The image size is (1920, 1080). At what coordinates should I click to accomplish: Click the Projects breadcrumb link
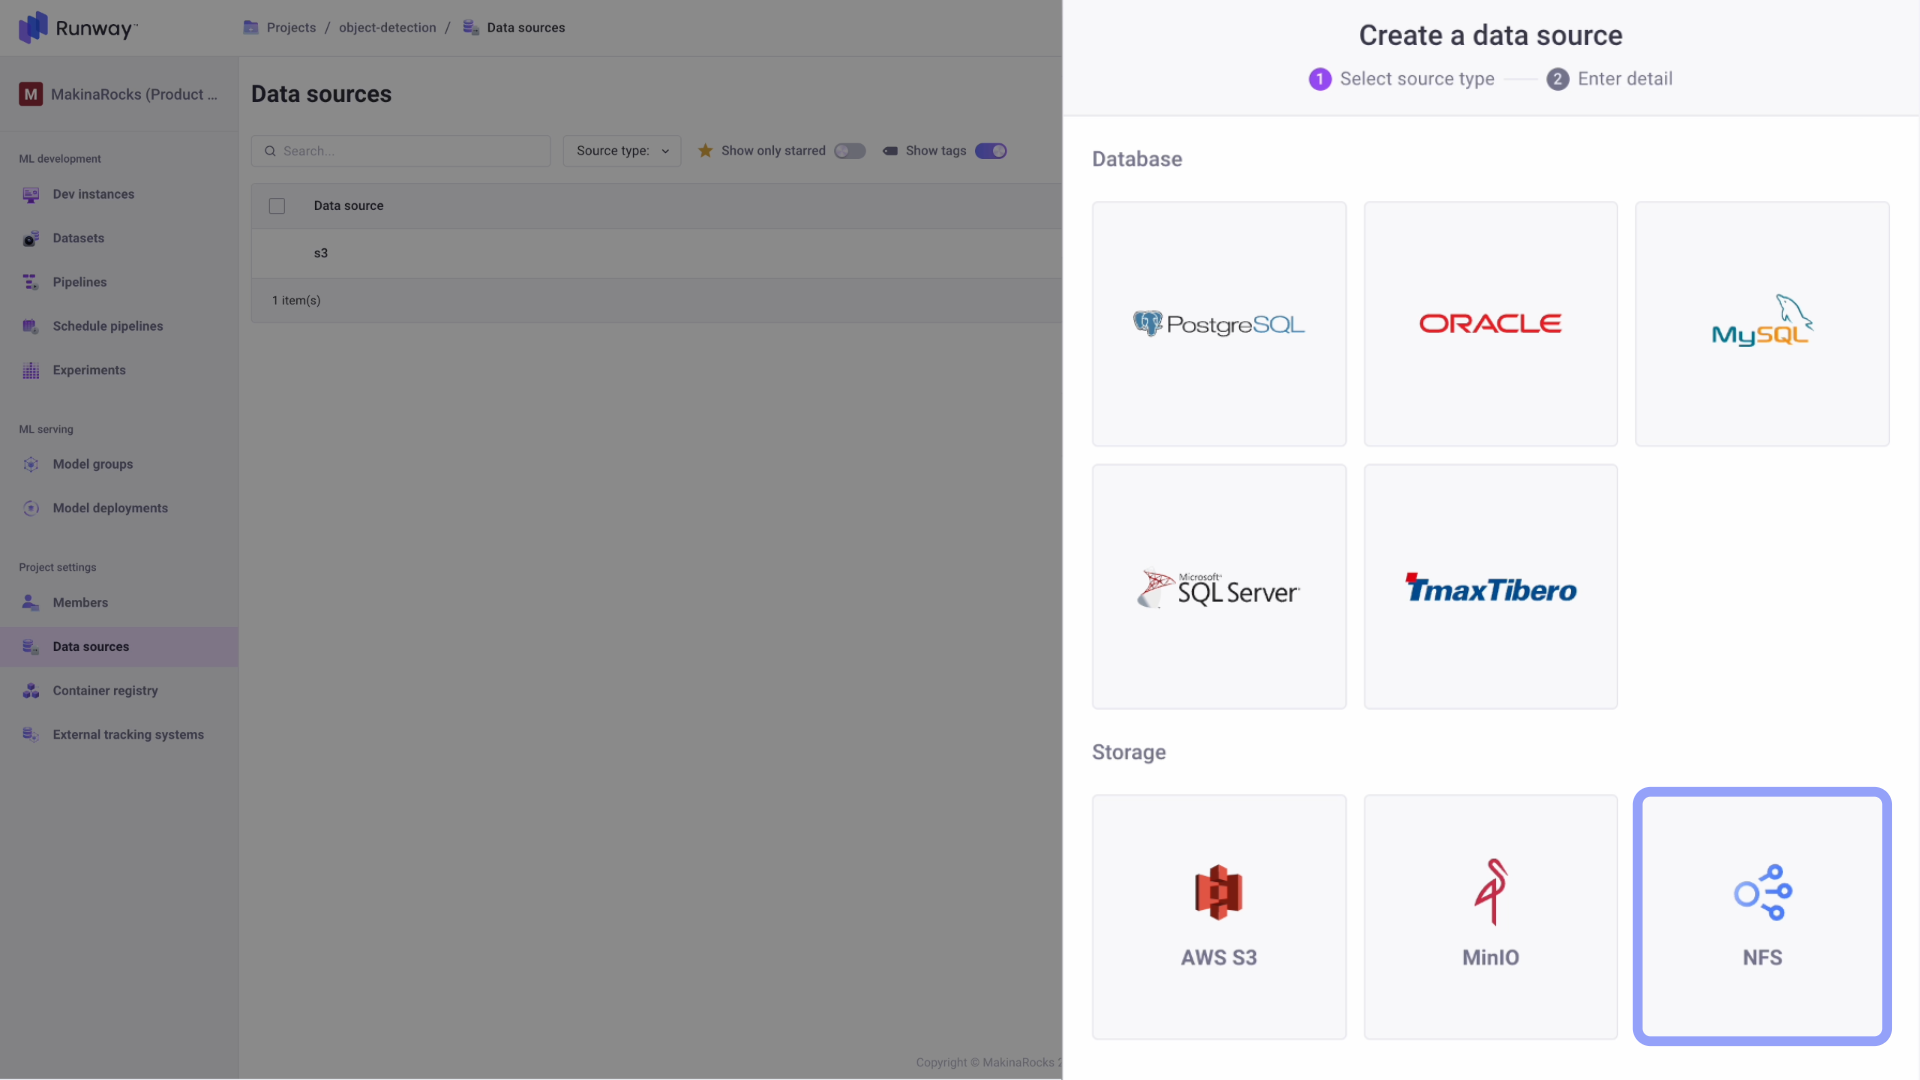[x=291, y=28]
